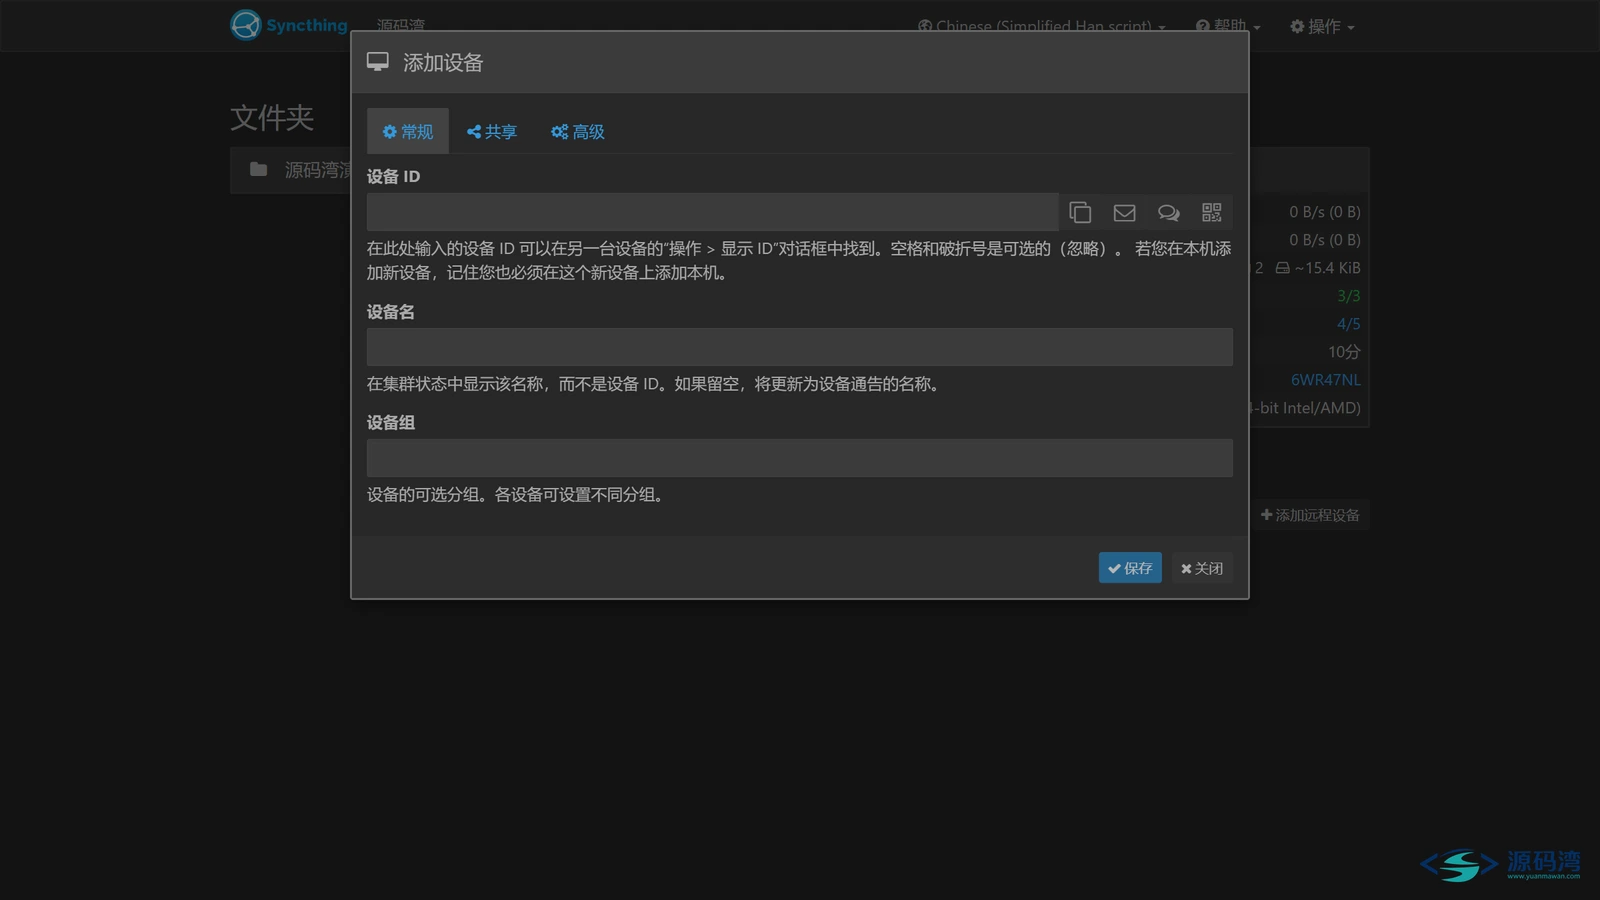Share the device ID by email icon
This screenshot has width=1600, height=900.
click(x=1124, y=212)
